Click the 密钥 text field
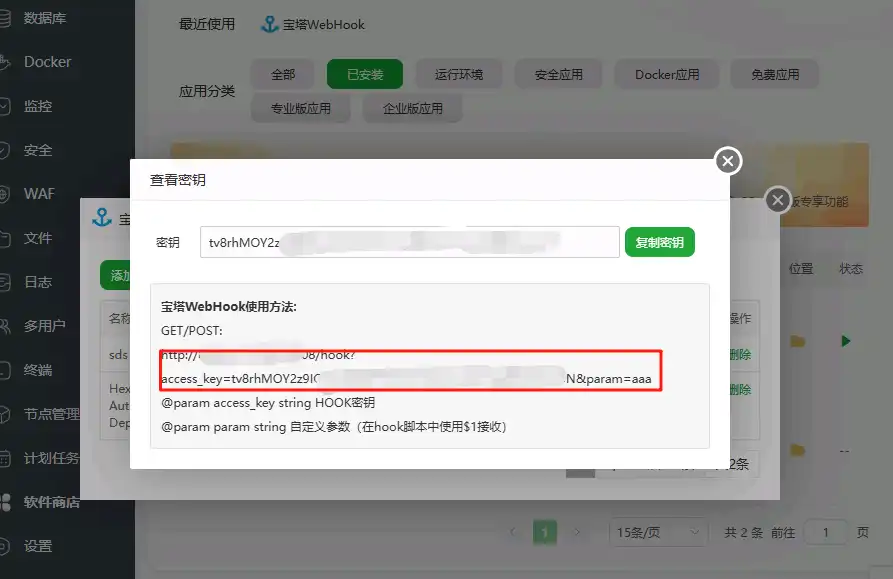Image resolution: width=893 pixels, height=579 pixels. (409, 242)
